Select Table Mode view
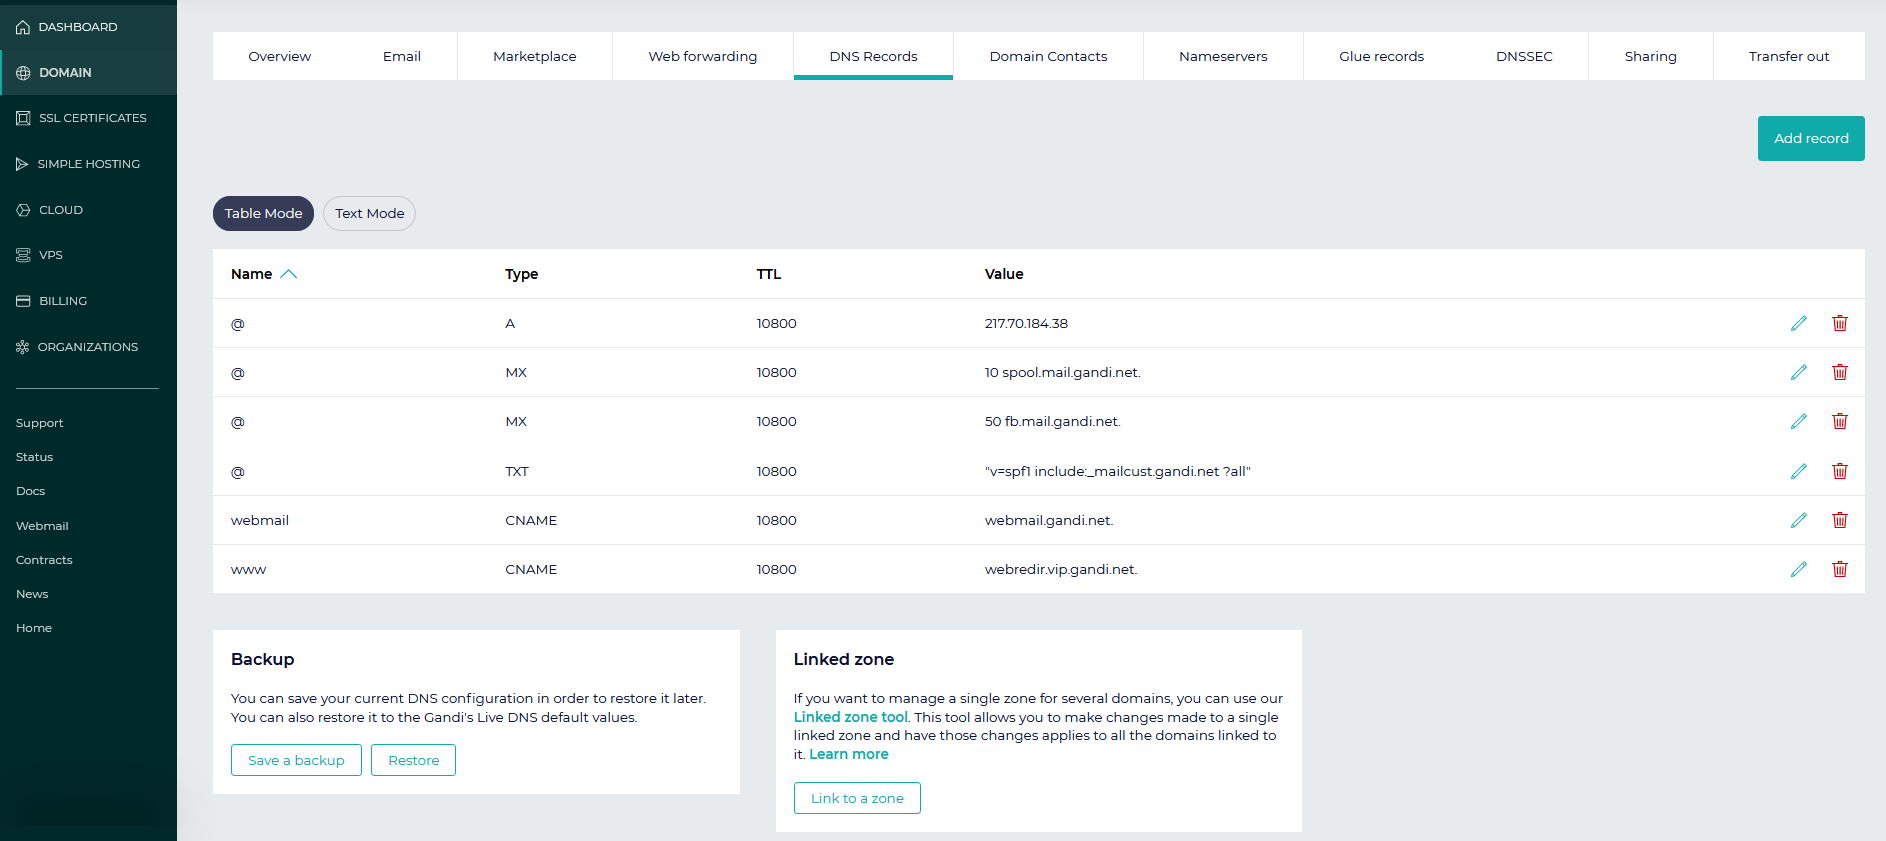The width and height of the screenshot is (1886, 841). point(263,214)
